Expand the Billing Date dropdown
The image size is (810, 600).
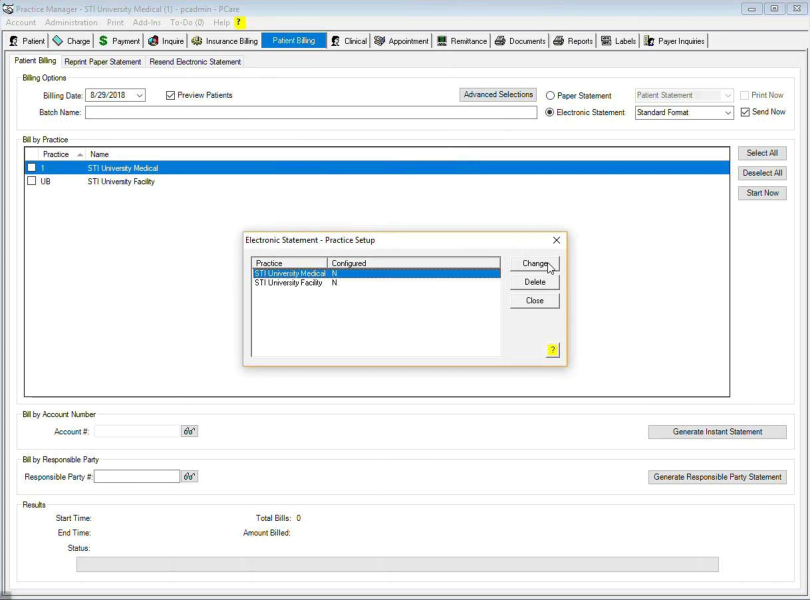[x=139, y=96]
